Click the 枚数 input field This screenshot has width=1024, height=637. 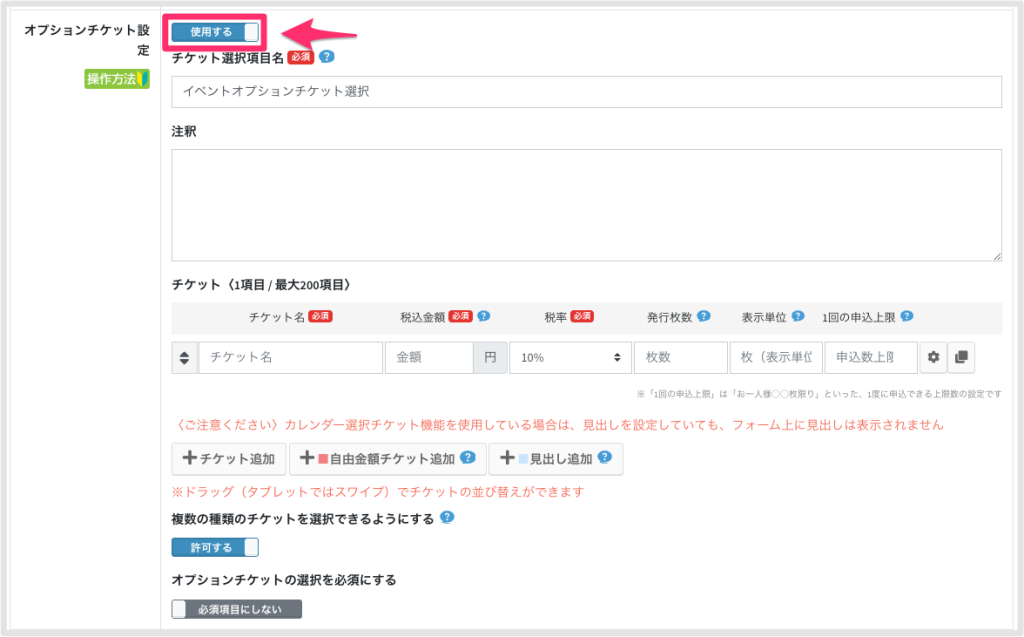click(680, 357)
